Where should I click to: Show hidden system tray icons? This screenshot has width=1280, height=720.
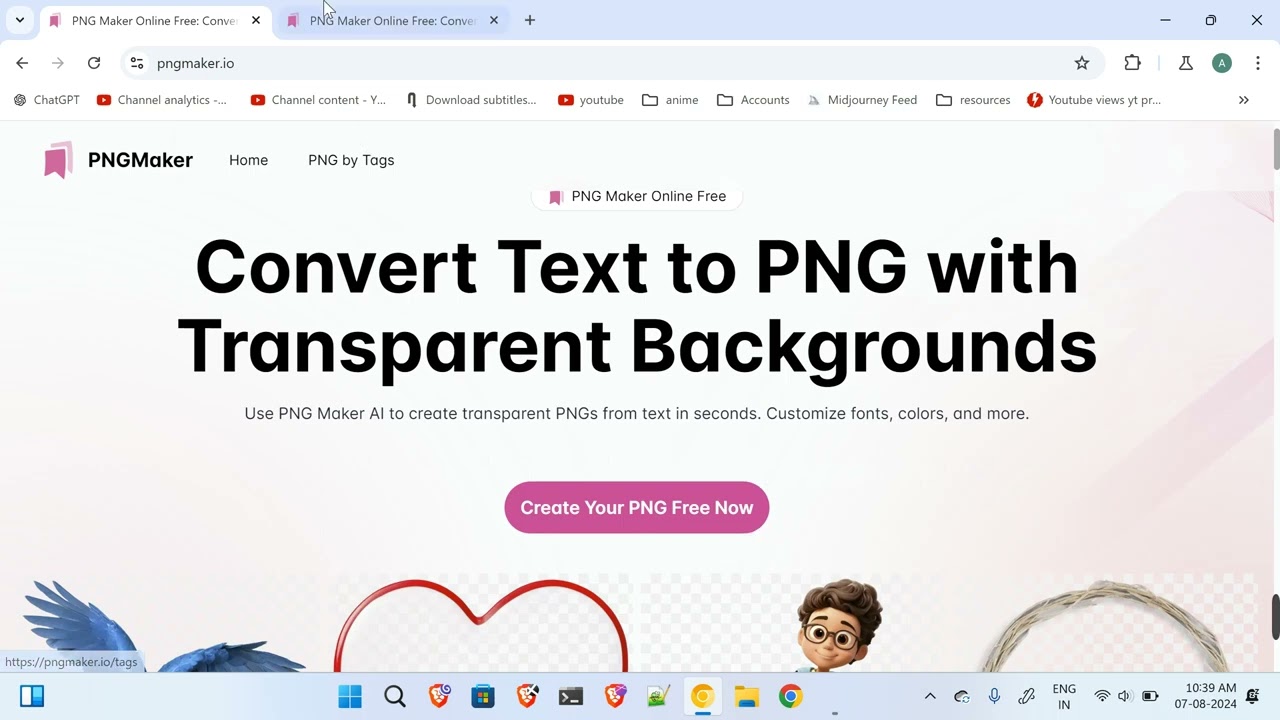pos(929,695)
